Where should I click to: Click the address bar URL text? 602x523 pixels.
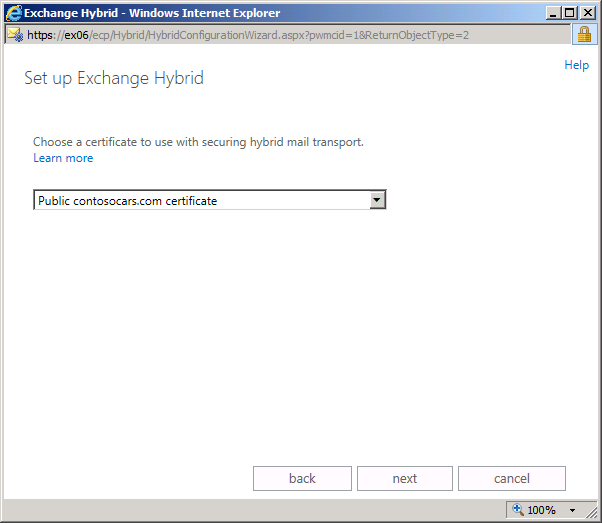(x=248, y=35)
